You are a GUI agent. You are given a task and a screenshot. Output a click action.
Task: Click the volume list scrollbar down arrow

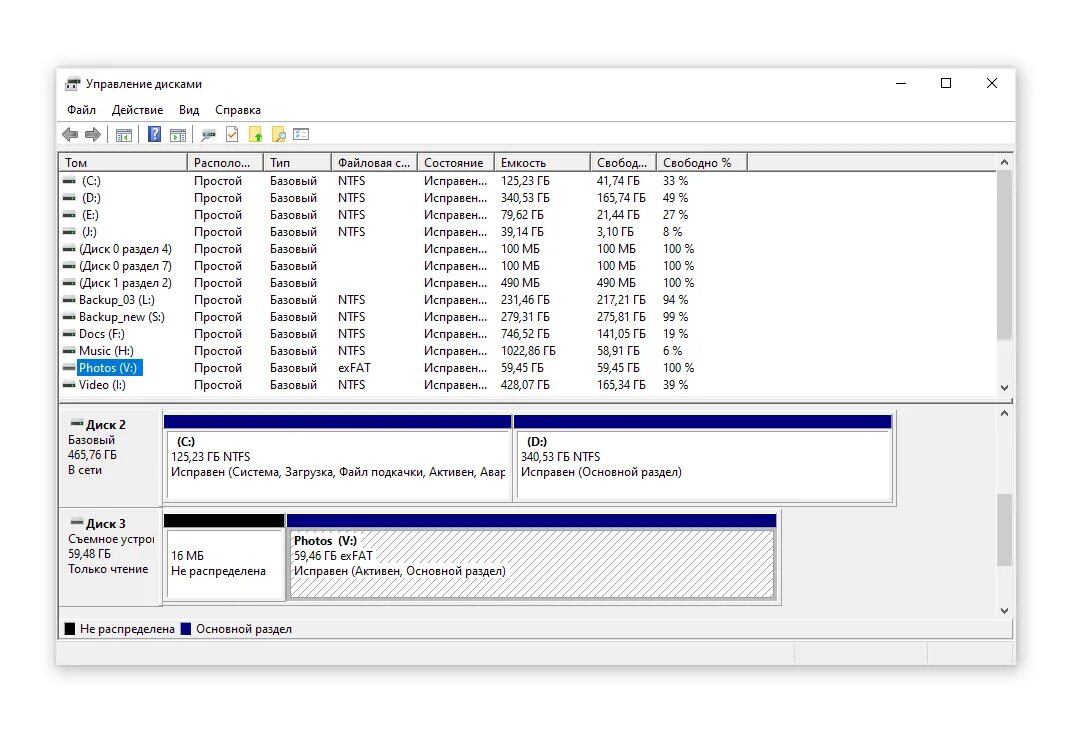(1004, 388)
